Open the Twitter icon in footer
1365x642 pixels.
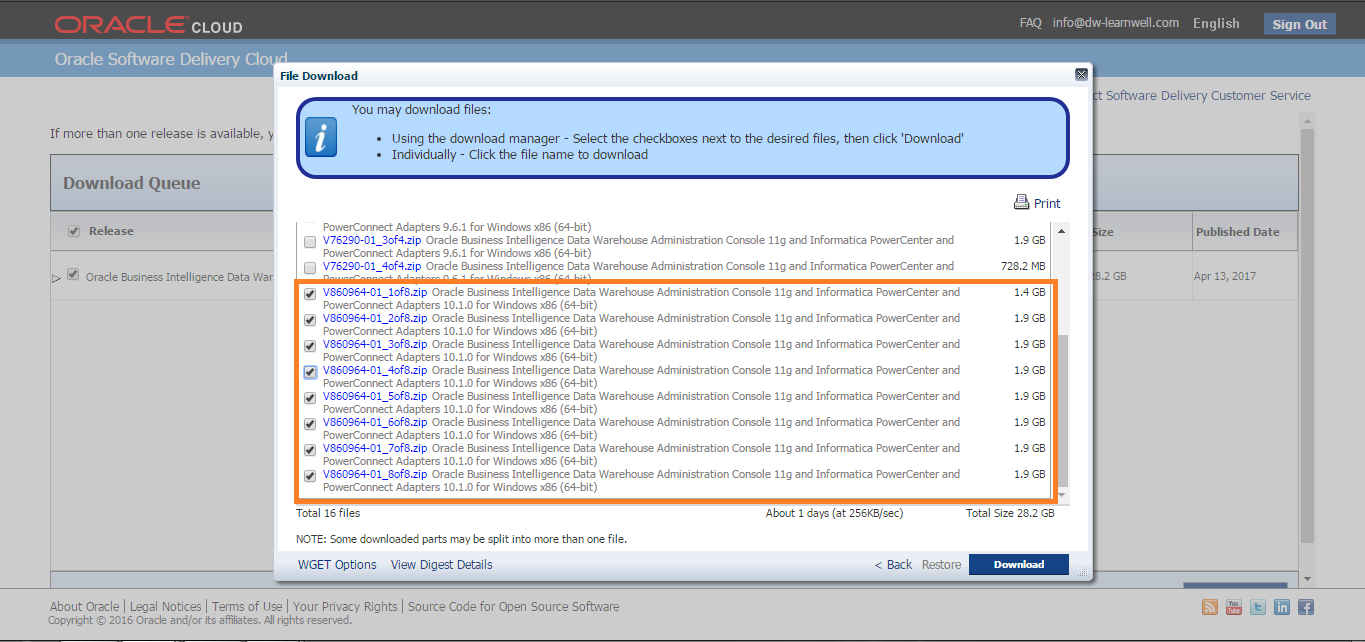pyautogui.click(x=1258, y=607)
